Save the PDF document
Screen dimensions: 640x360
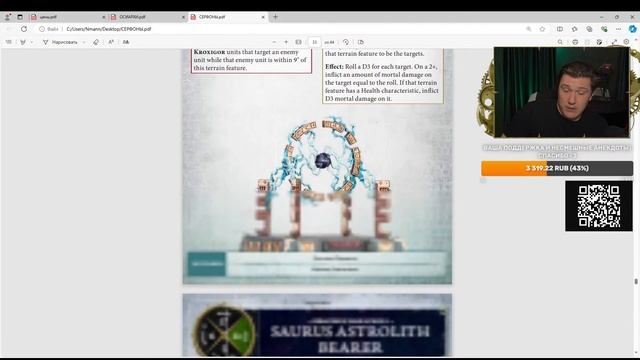pyautogui.click(x=587, y=42)
